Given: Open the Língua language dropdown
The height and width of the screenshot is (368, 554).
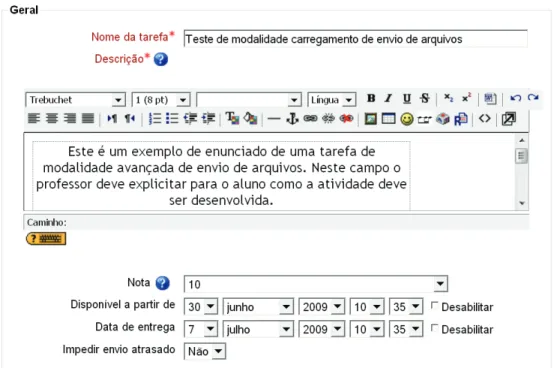Looking at the screenshot, I should 332,100.
